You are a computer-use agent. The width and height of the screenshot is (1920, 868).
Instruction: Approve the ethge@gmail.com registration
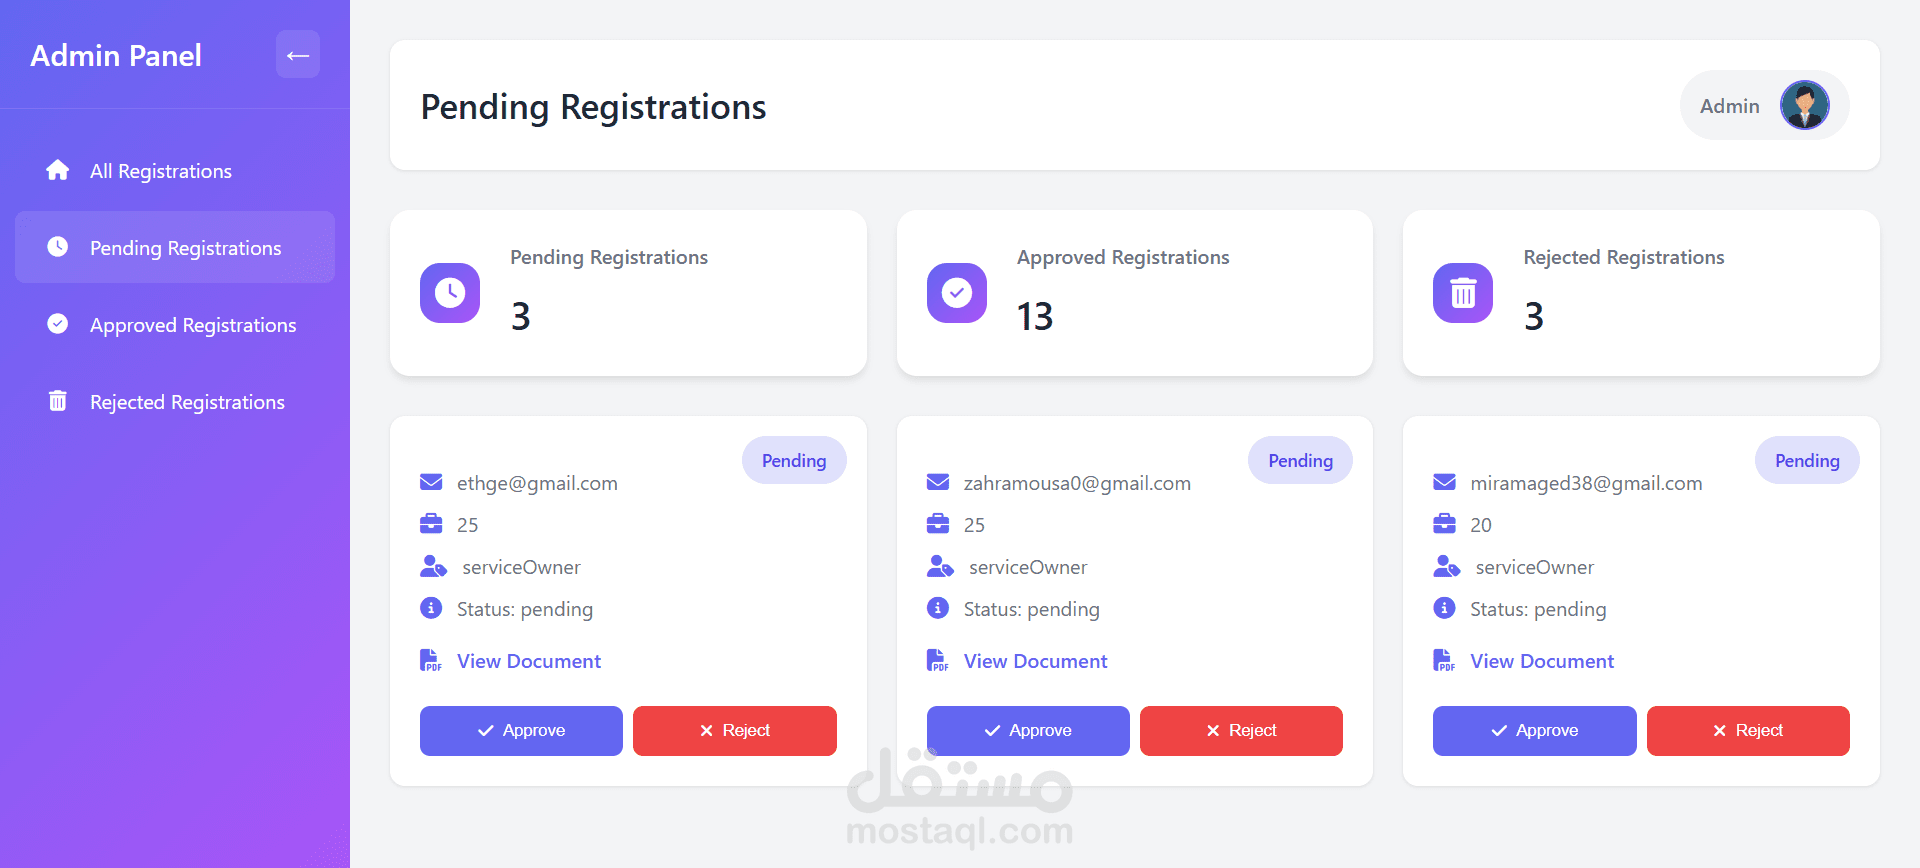click(x=521, y=731)
